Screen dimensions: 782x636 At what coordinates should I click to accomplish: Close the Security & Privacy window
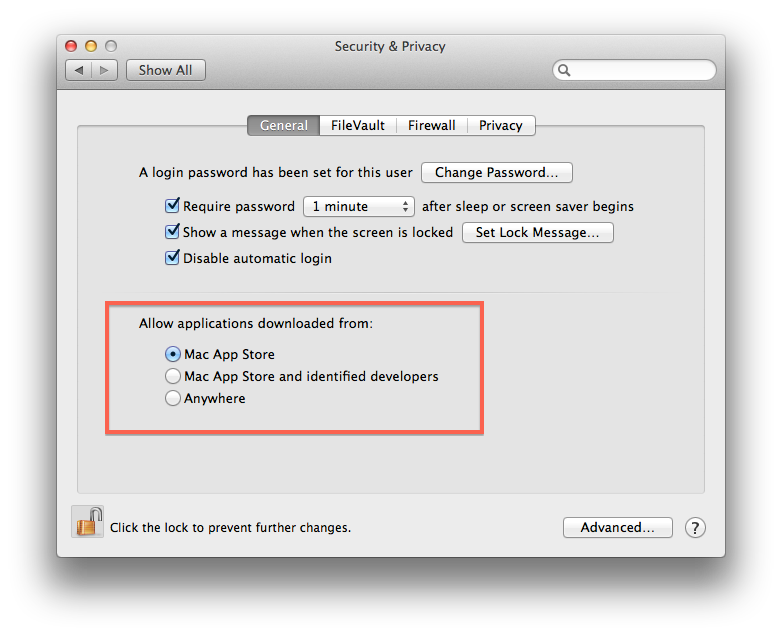(x=71, y=46)
